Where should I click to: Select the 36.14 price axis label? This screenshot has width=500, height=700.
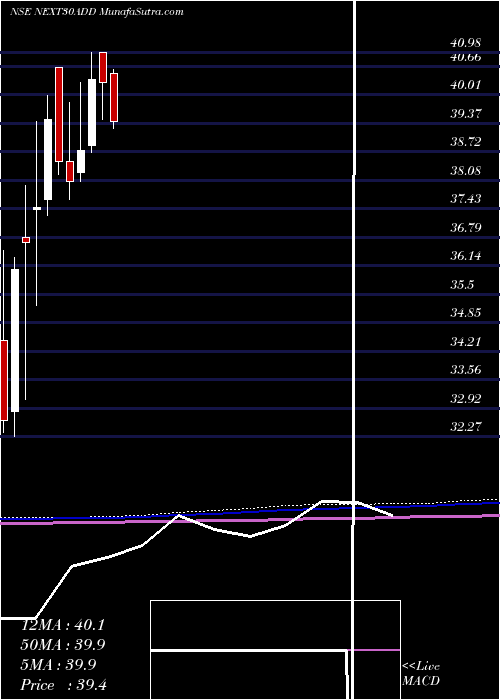coord(466,256)
